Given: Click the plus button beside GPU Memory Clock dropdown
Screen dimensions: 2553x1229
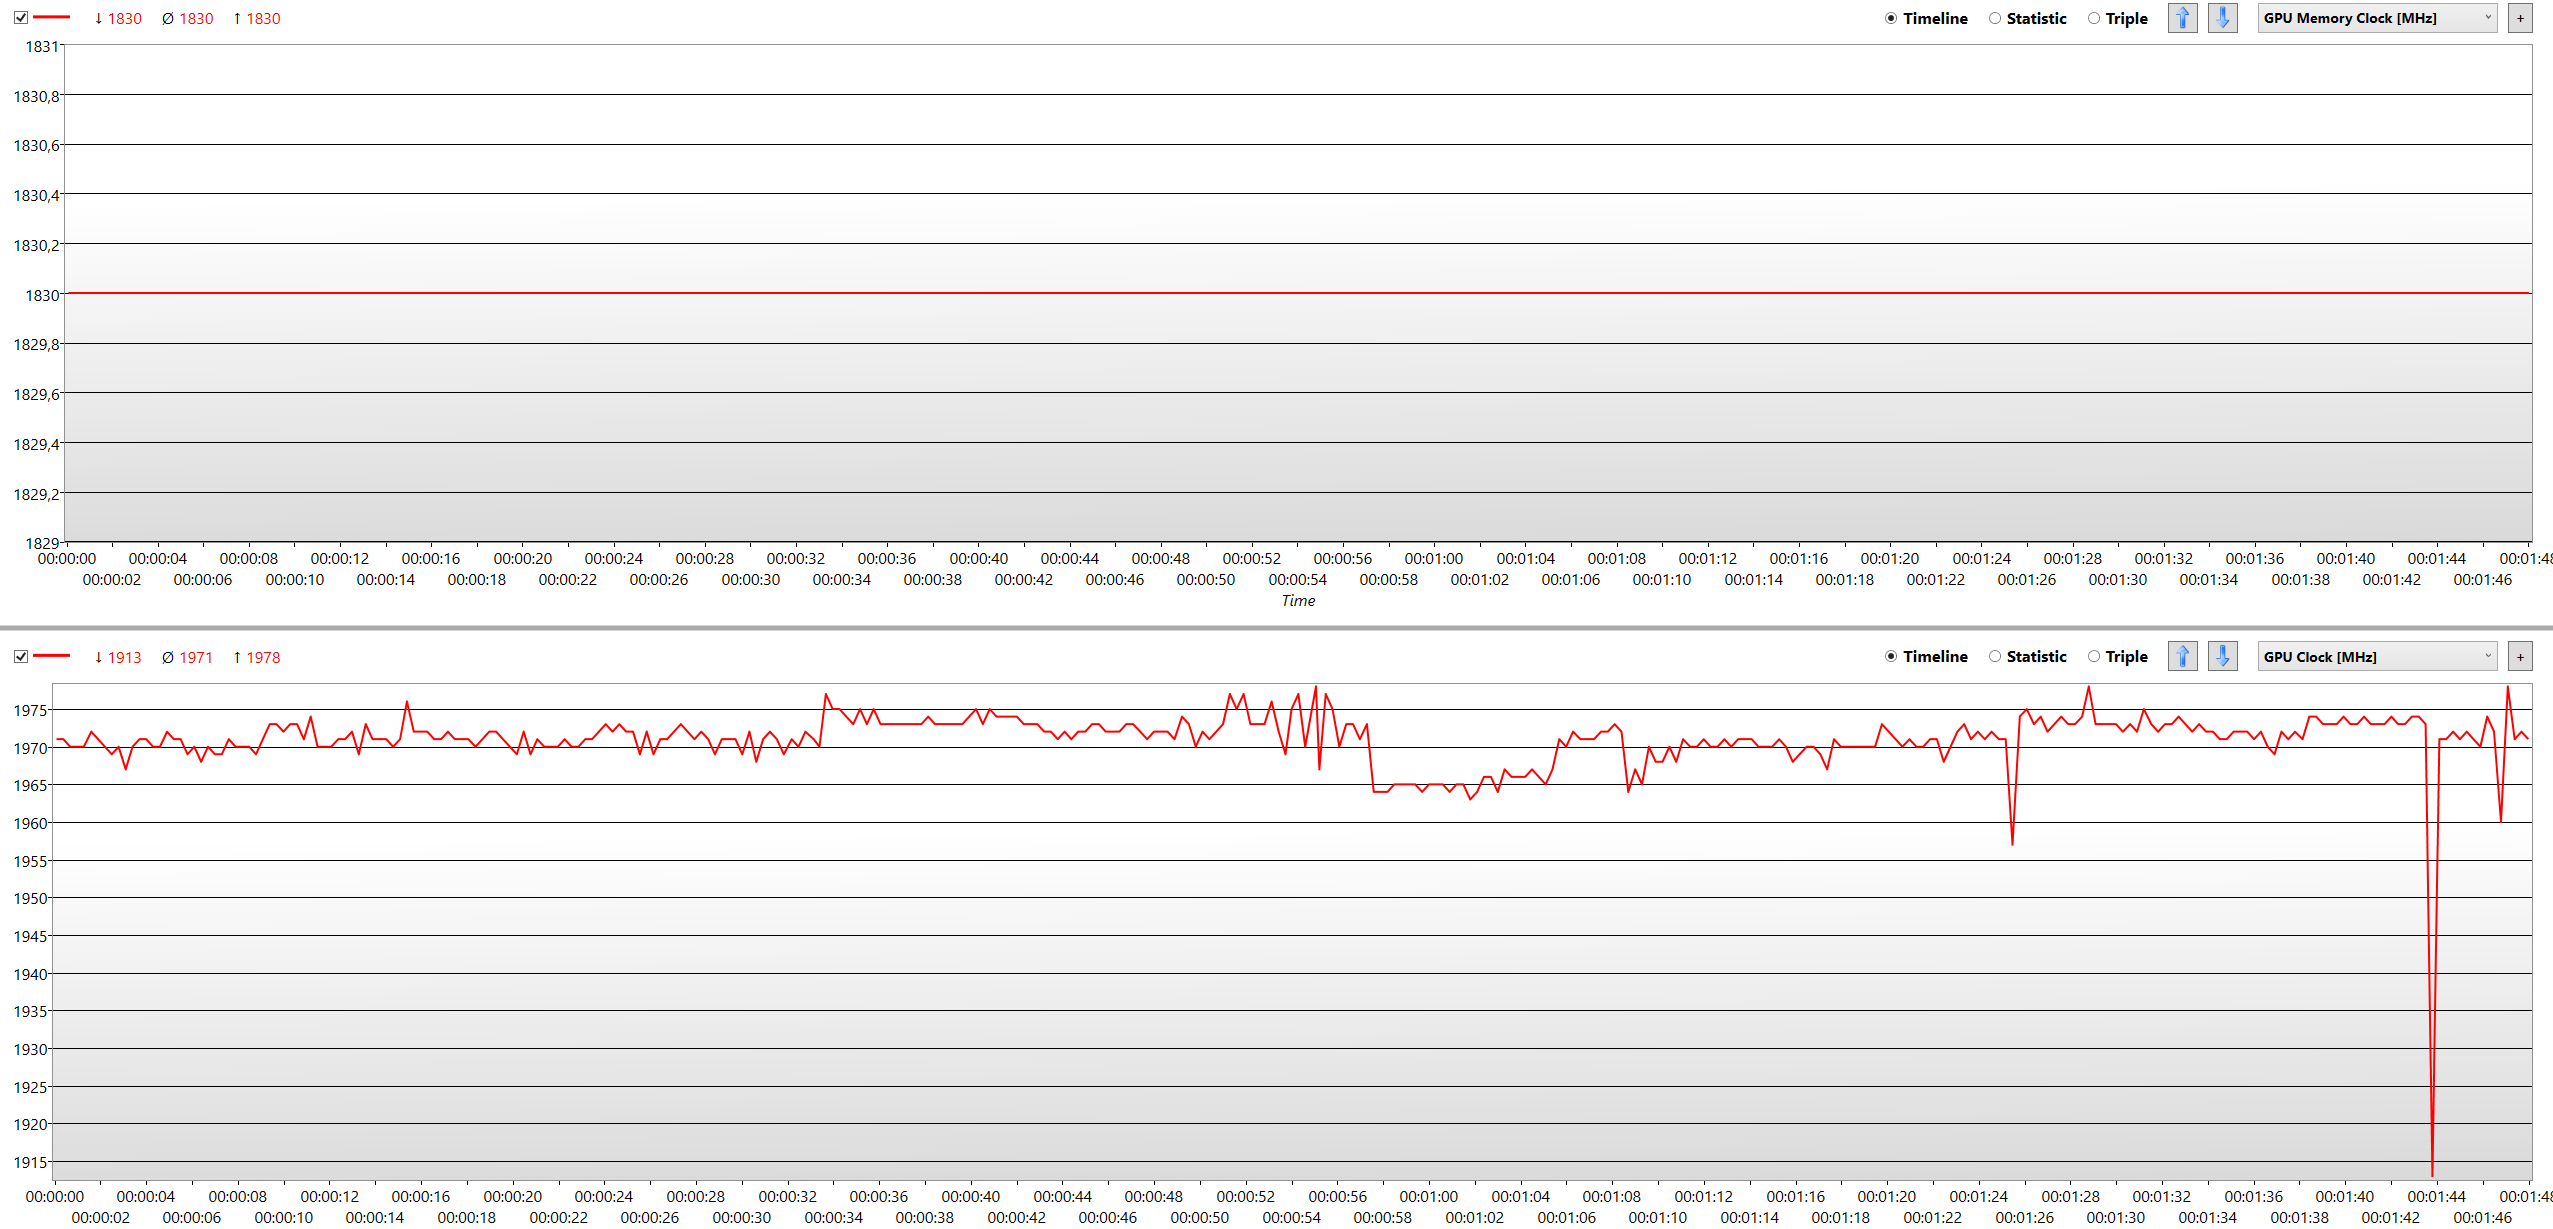Looking at the screenshot, I should pyautogui.click(x=2521, y=18).
